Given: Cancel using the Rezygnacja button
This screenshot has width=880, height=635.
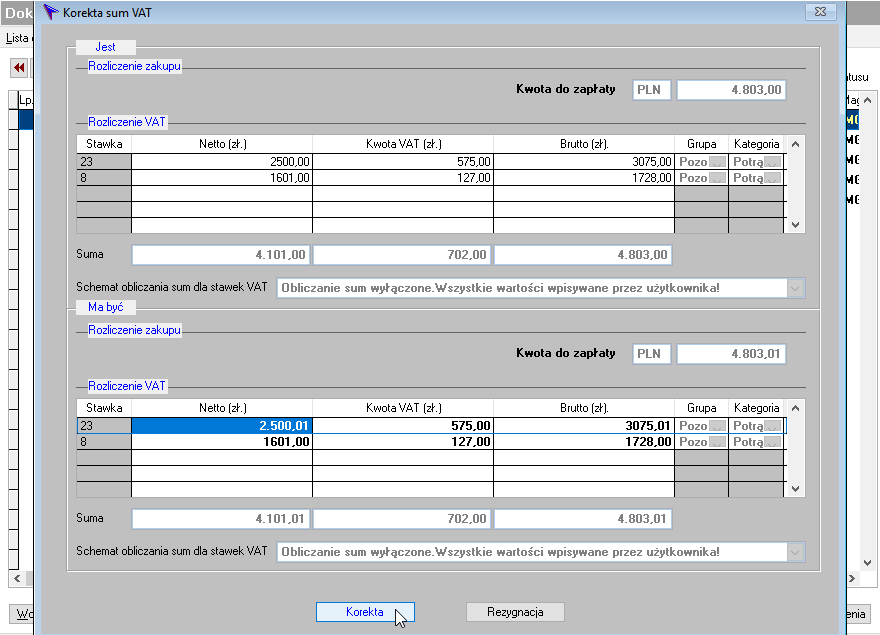Looking at the screenshot, I should pyautogui.click(x=515, y=612).
